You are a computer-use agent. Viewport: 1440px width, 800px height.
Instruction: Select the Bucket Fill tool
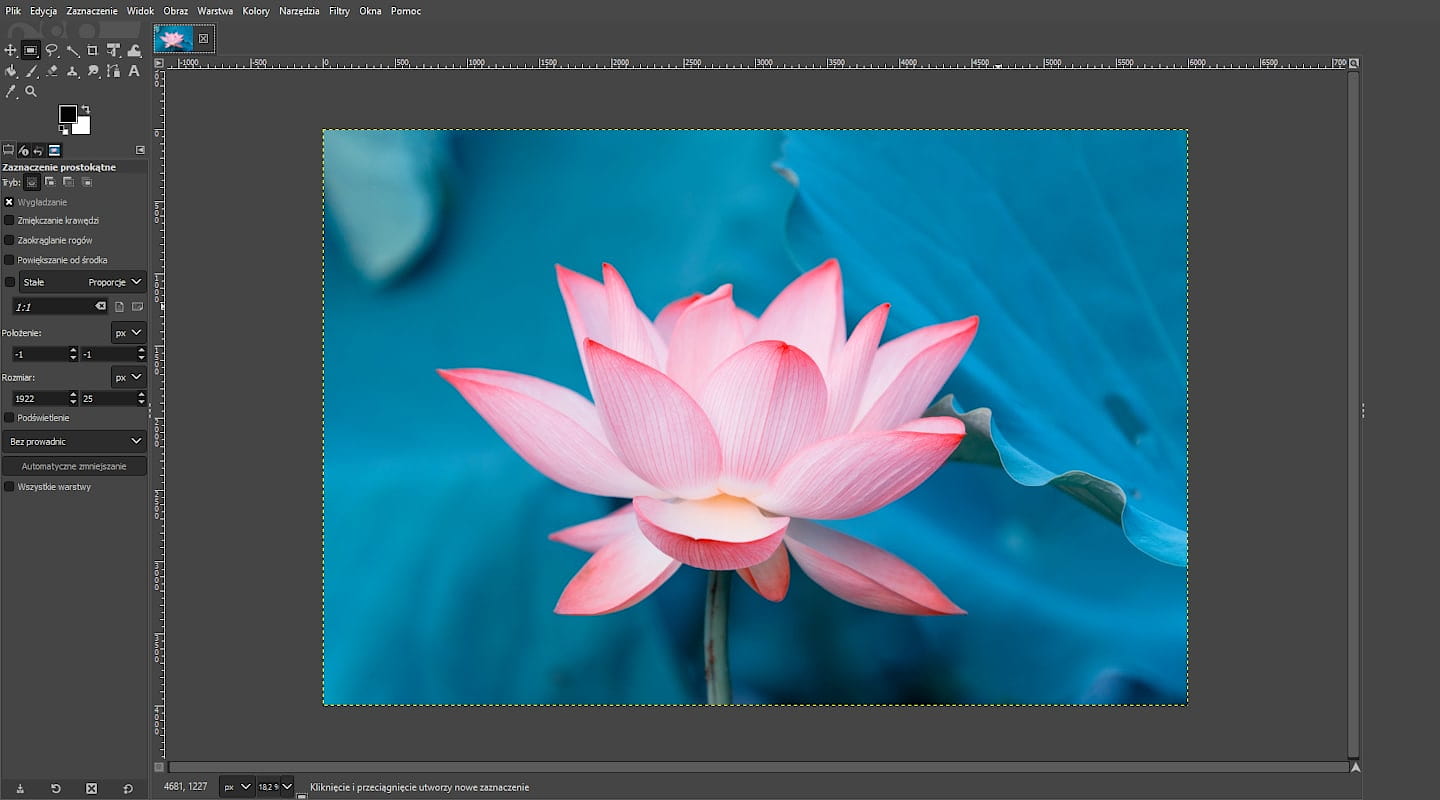click(10, 71)
